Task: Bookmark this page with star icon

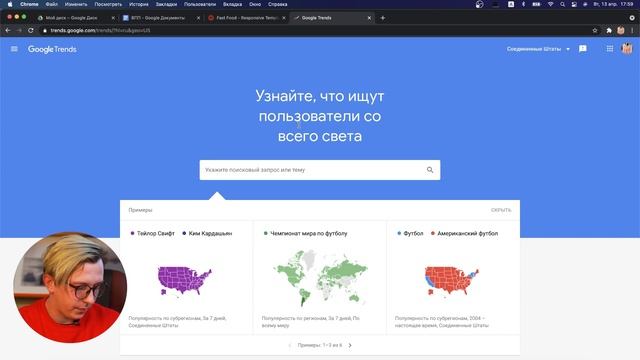Action: coord(595,30)
